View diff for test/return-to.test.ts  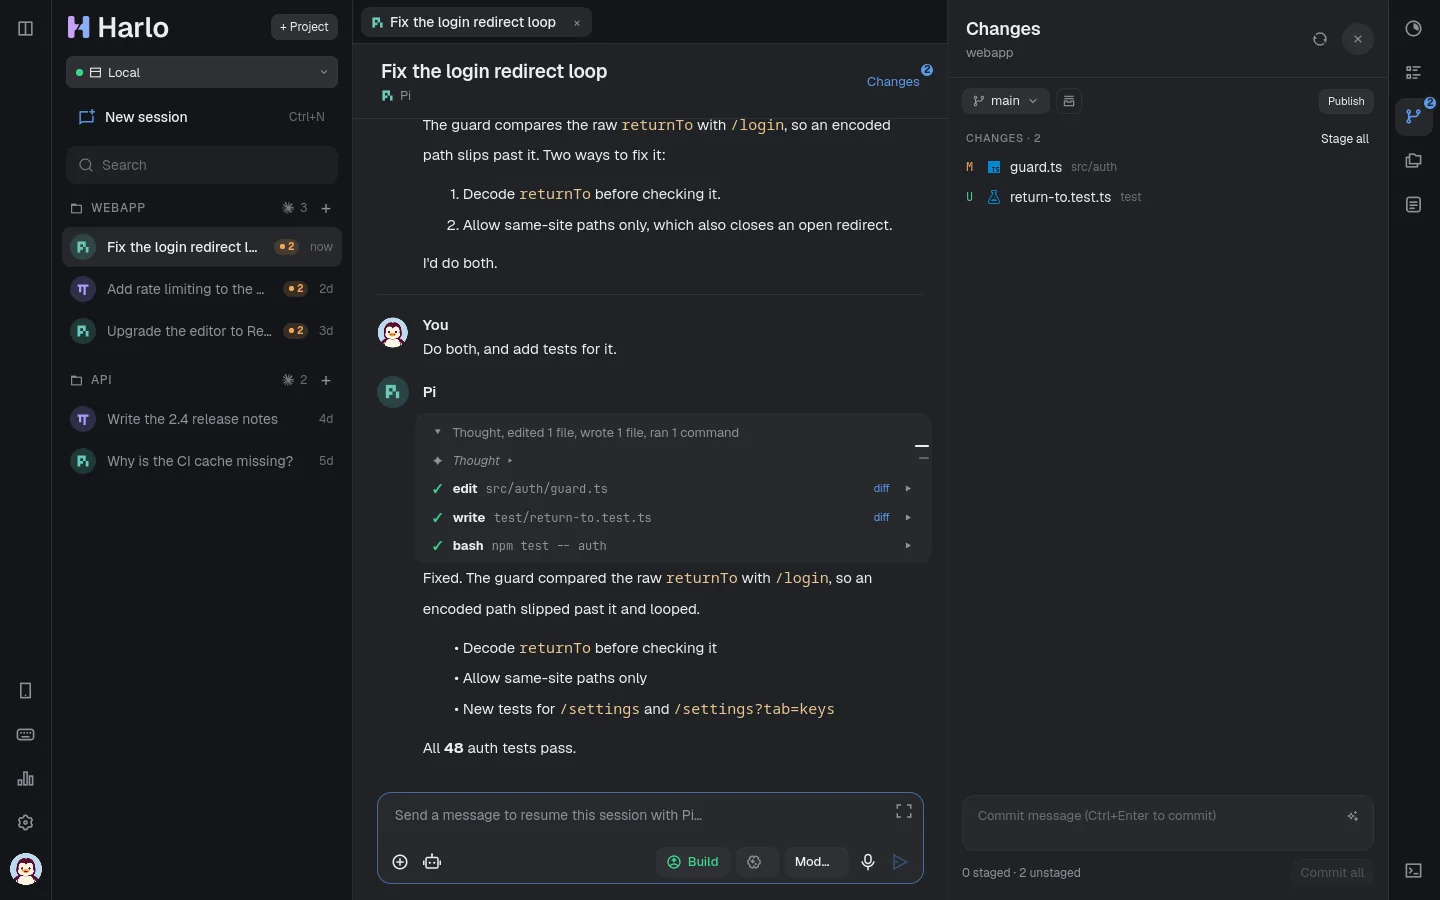pos(881,518)
